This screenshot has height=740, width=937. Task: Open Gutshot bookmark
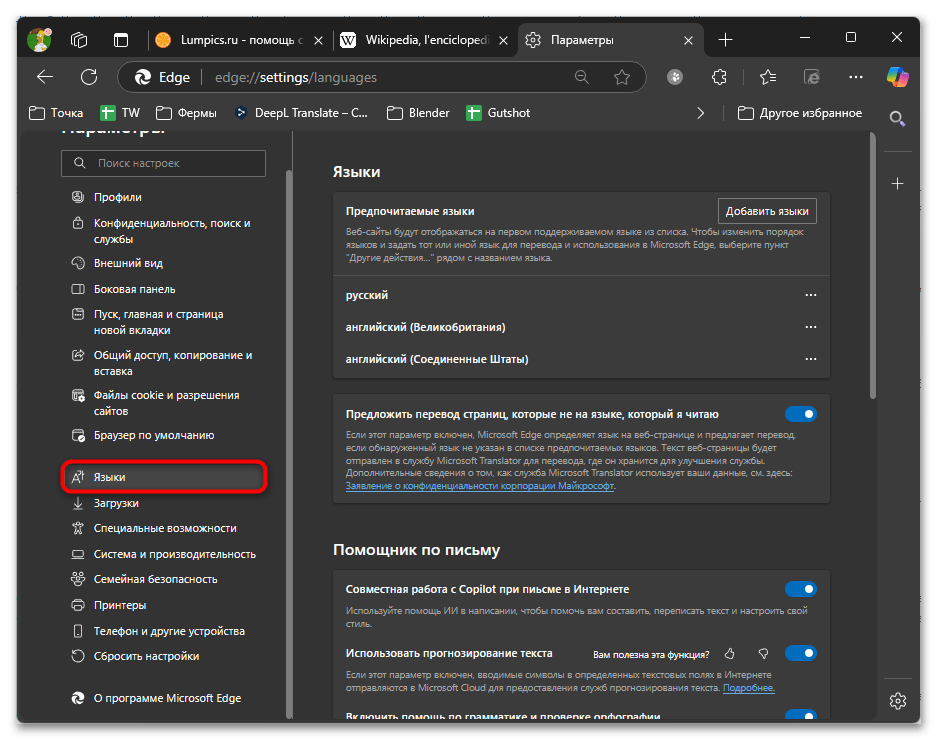click(498, 113)
